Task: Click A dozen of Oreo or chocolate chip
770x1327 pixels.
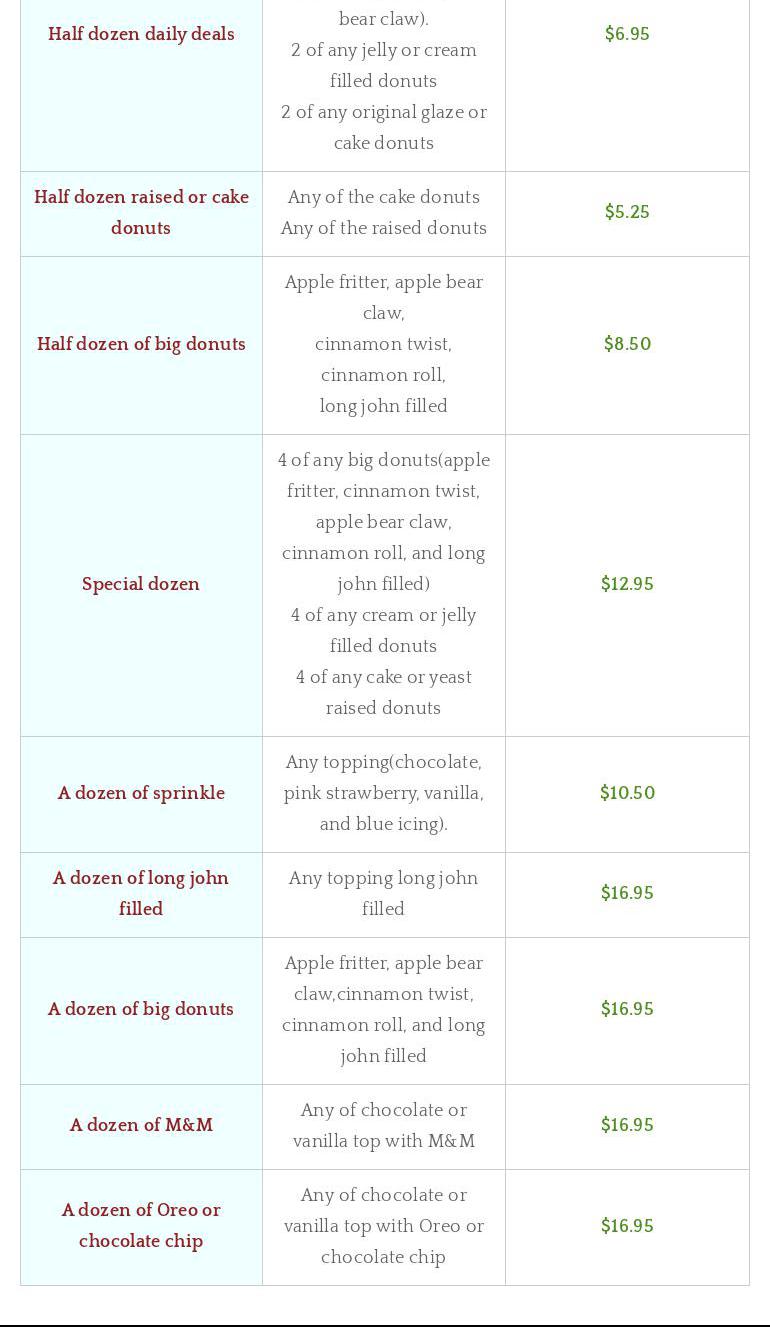Action: (141, 1225)
